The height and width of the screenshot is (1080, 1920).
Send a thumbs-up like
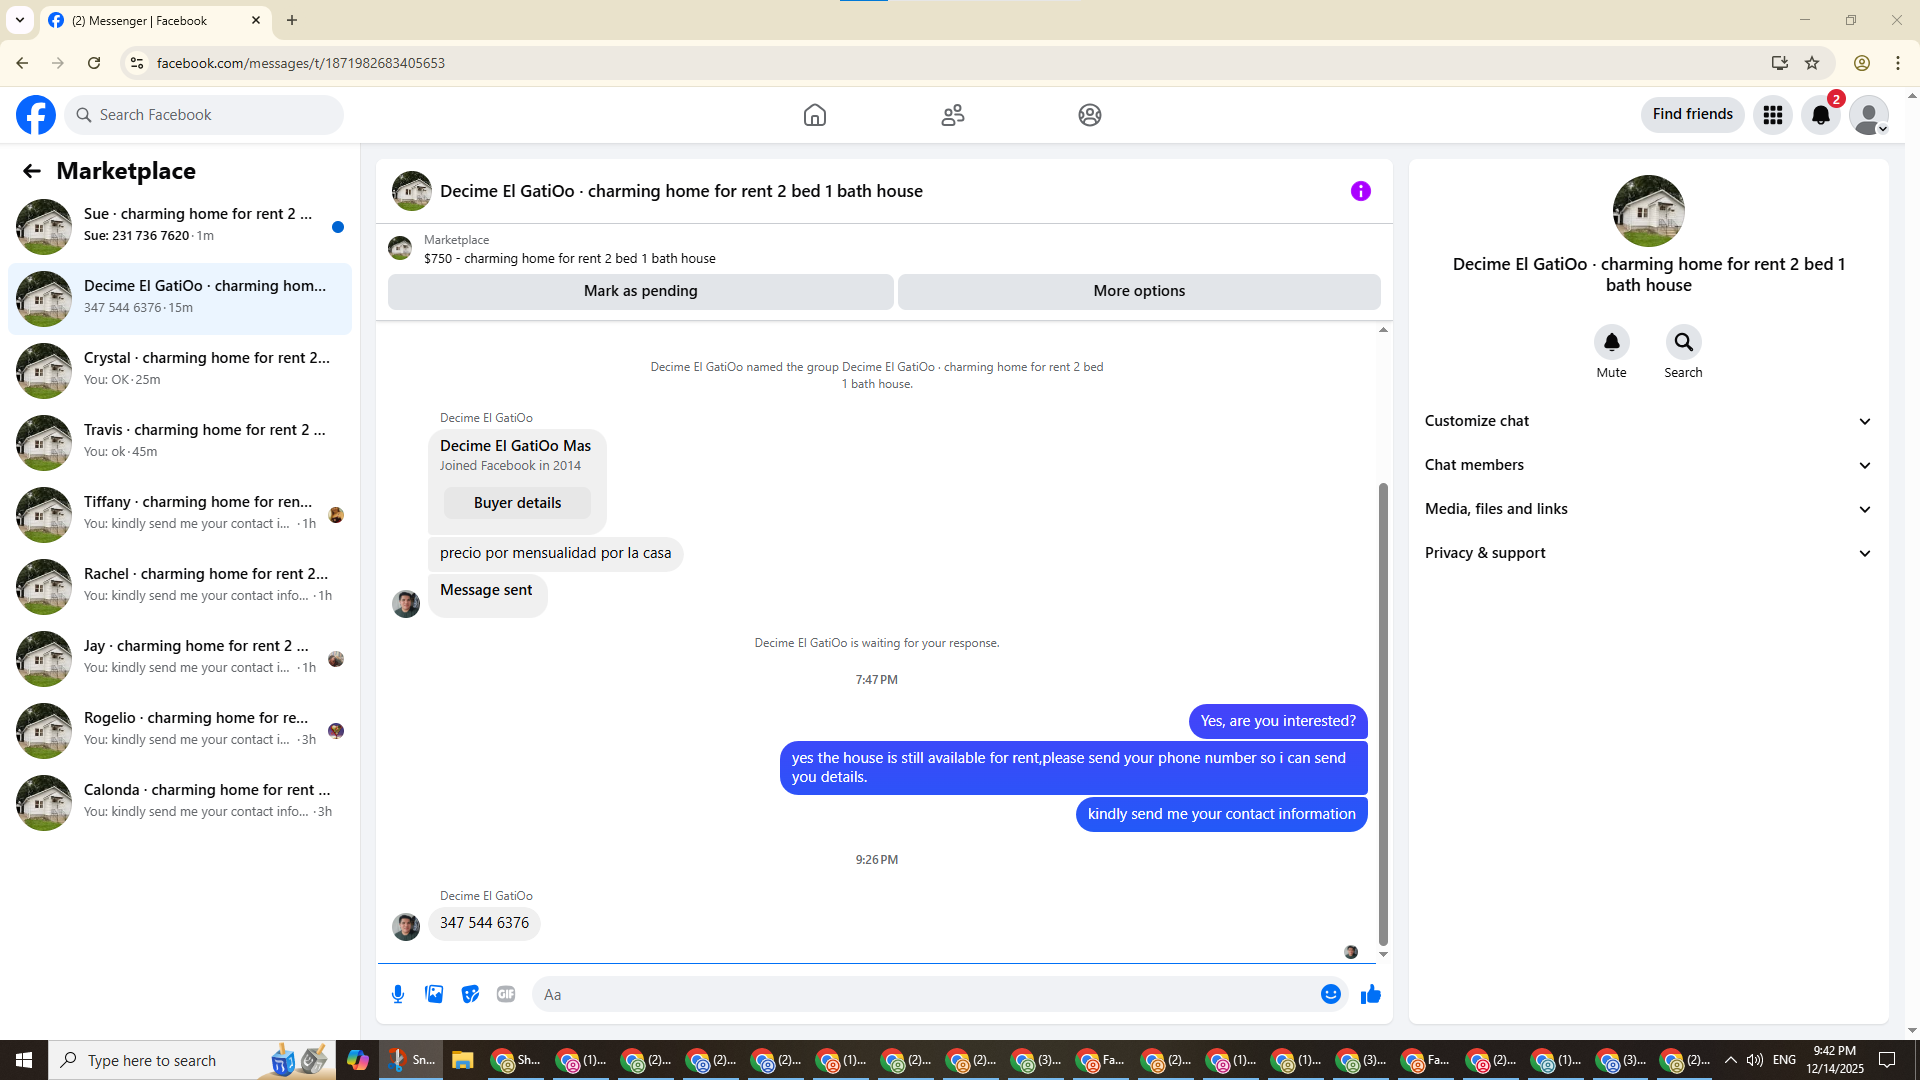tap(1370, 994)
